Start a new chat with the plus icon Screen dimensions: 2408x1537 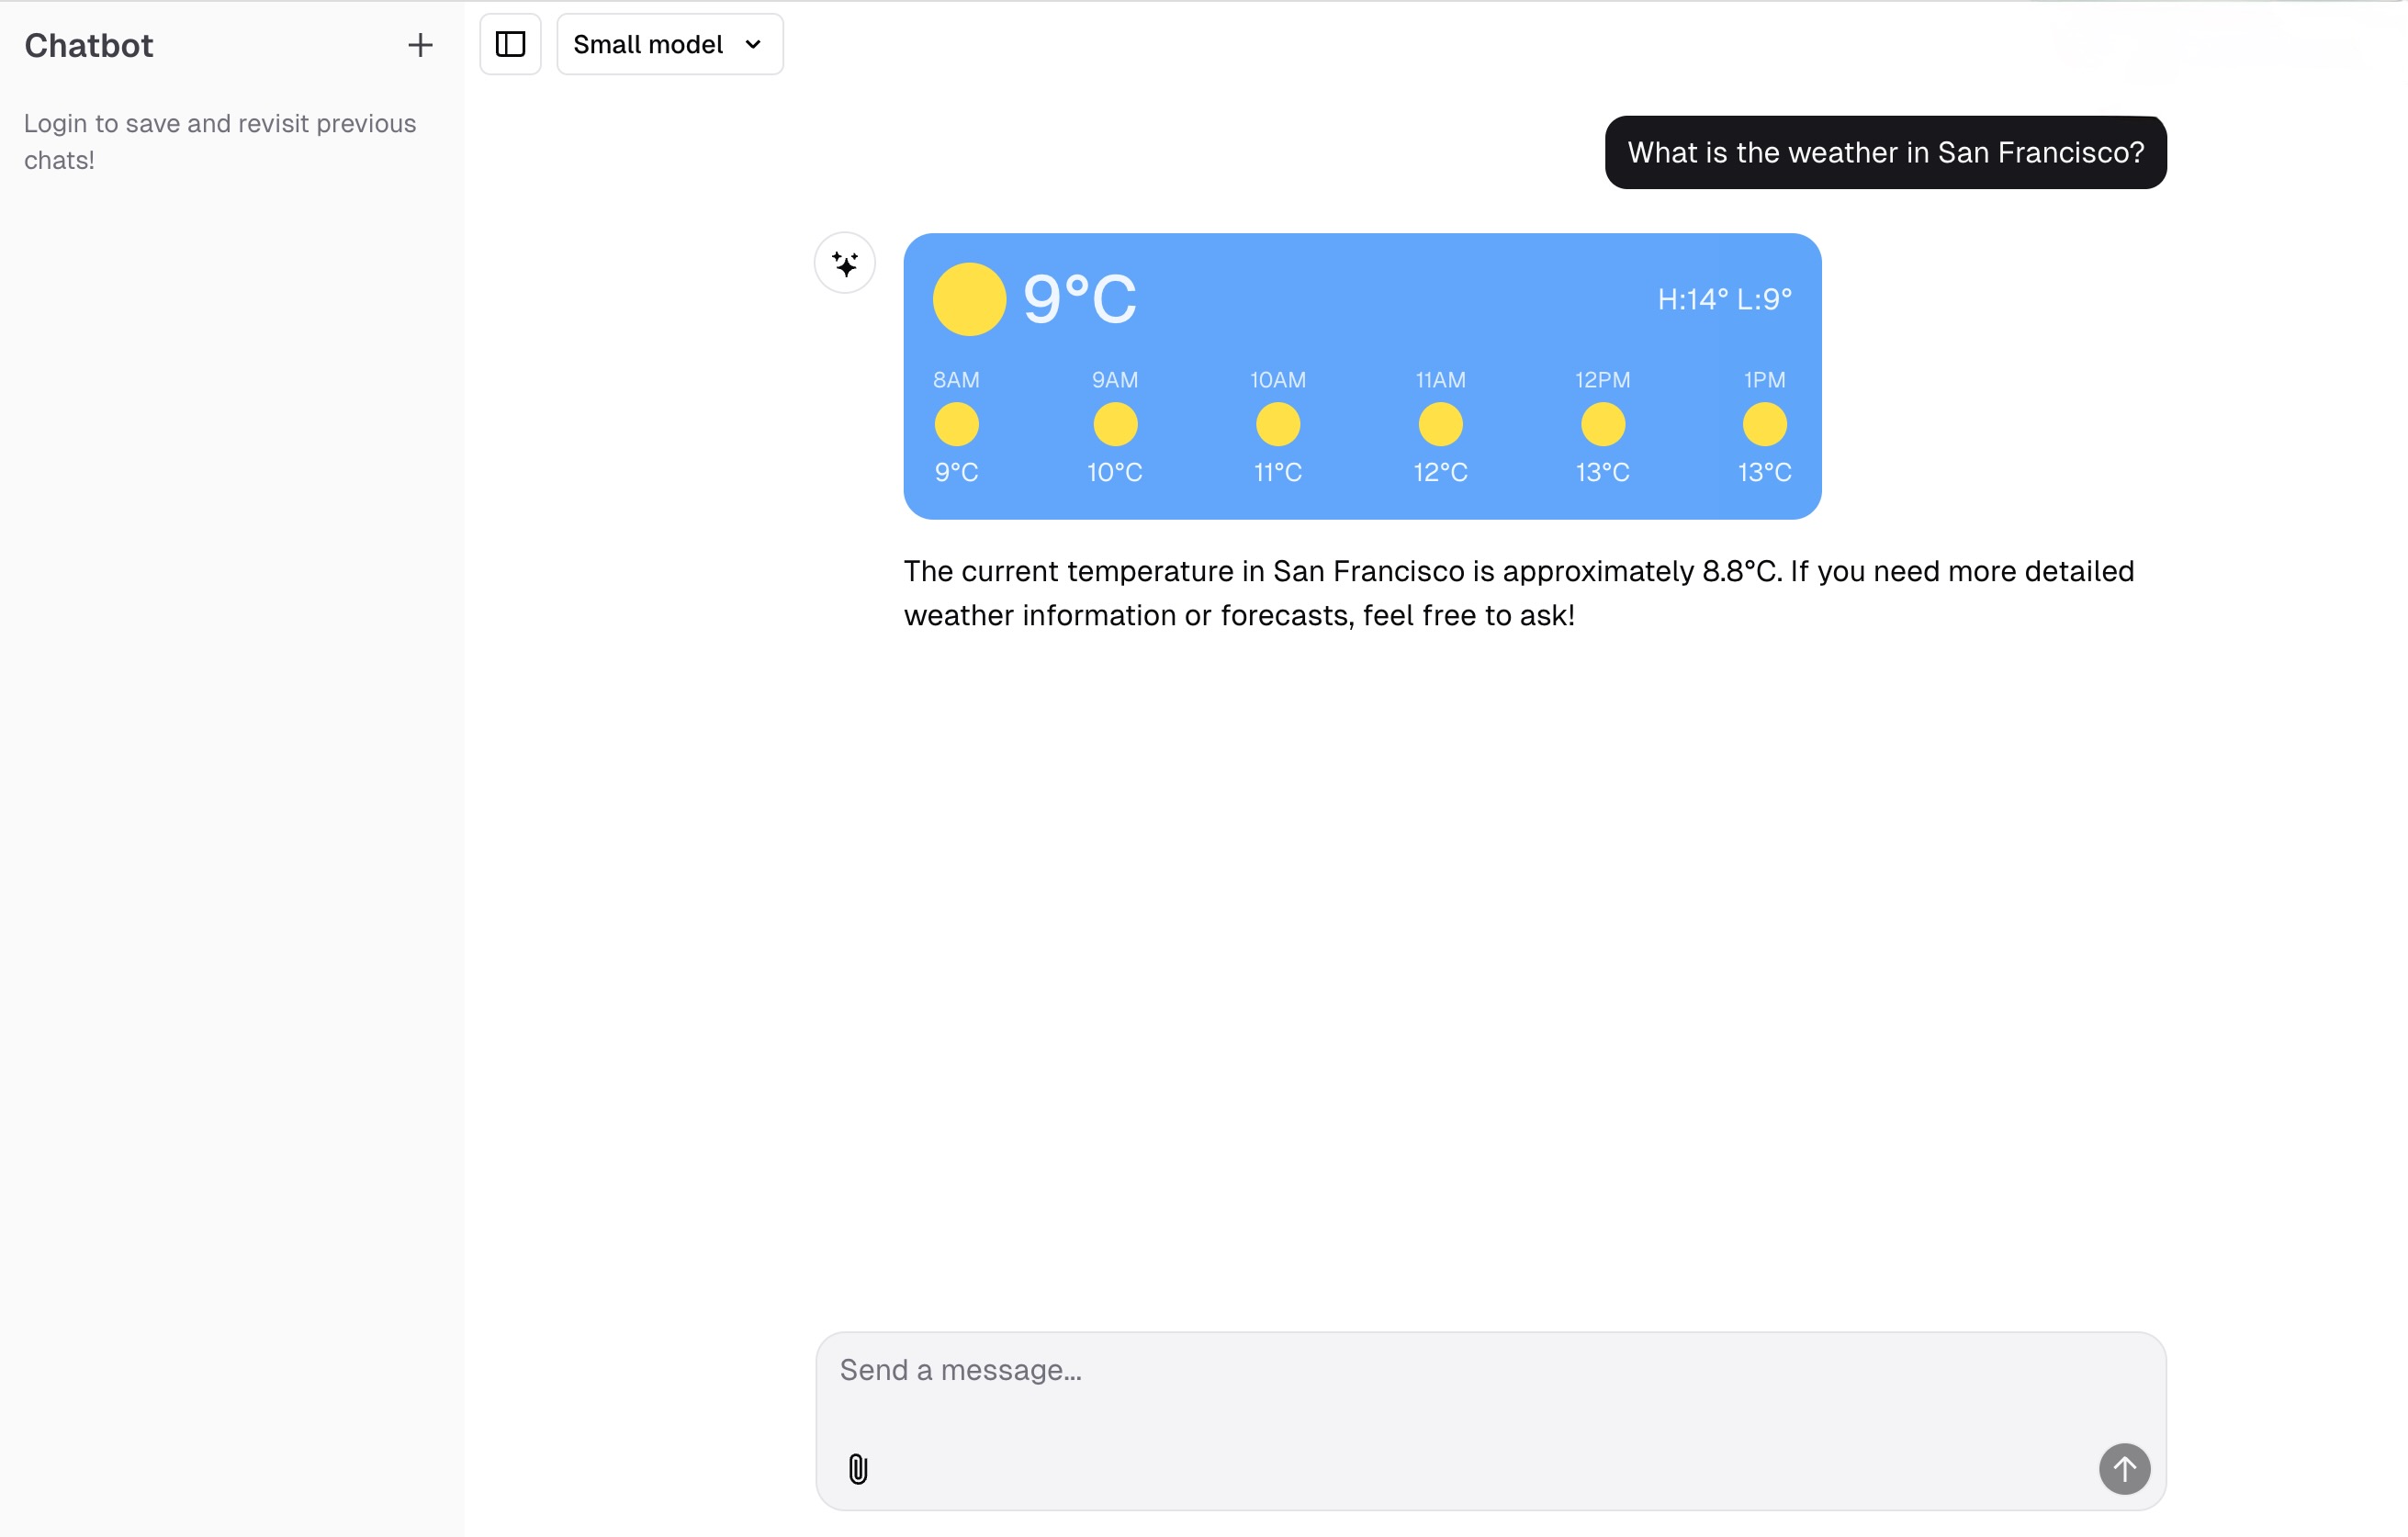(x=421, y=45)
